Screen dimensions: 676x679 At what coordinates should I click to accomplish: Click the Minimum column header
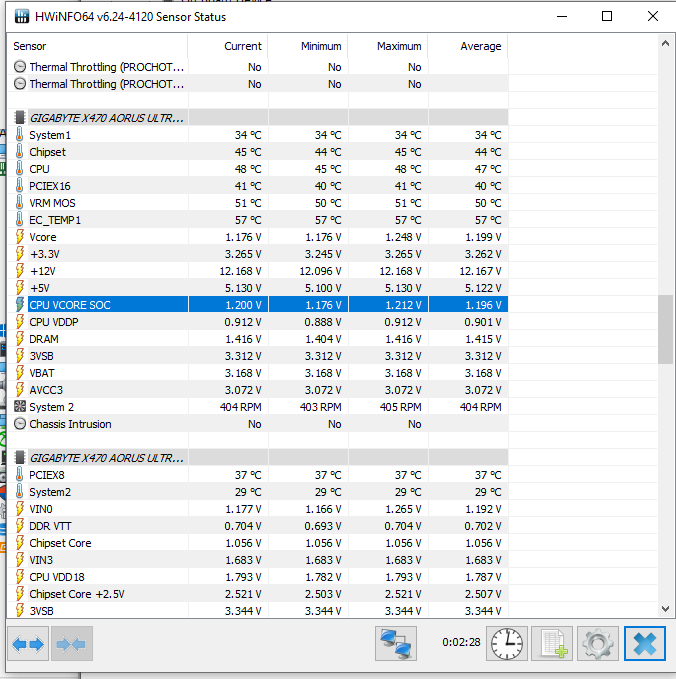click(x=308, y=46)
